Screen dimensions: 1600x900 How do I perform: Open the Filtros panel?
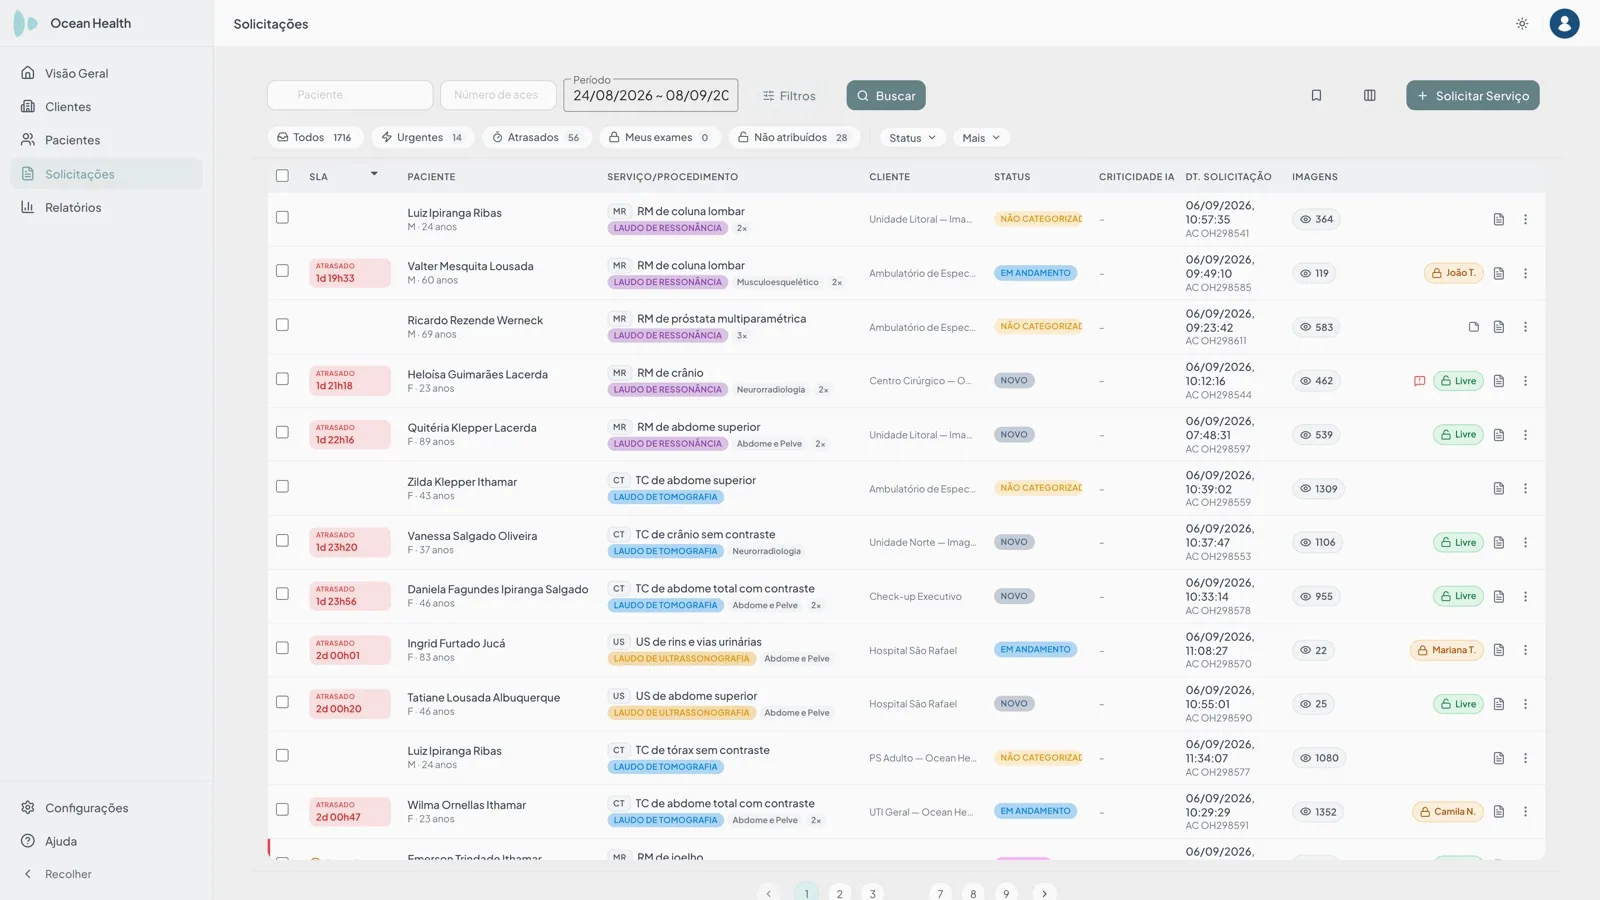789,96
